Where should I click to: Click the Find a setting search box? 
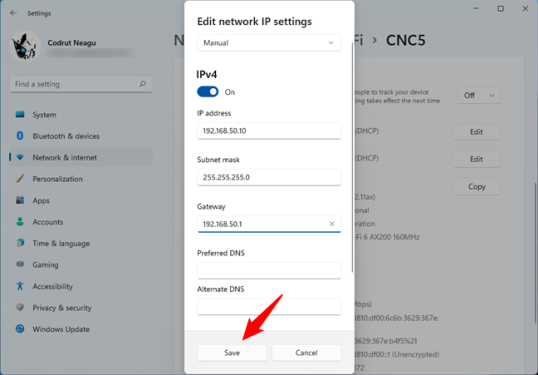tap(81, 84)
